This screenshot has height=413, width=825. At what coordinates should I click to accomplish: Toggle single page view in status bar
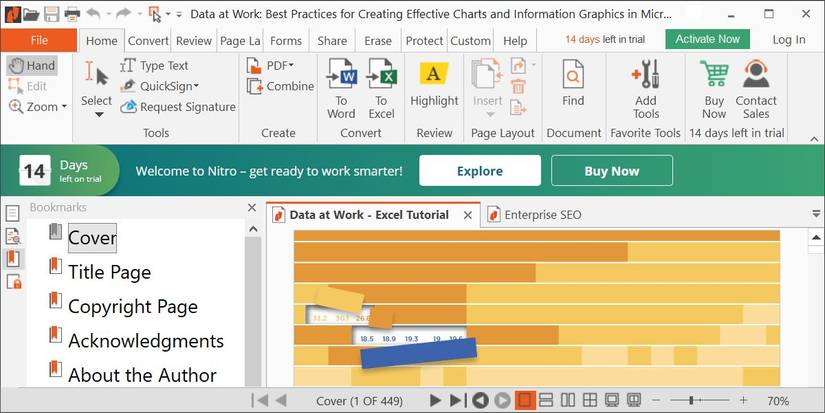point(523,401)
